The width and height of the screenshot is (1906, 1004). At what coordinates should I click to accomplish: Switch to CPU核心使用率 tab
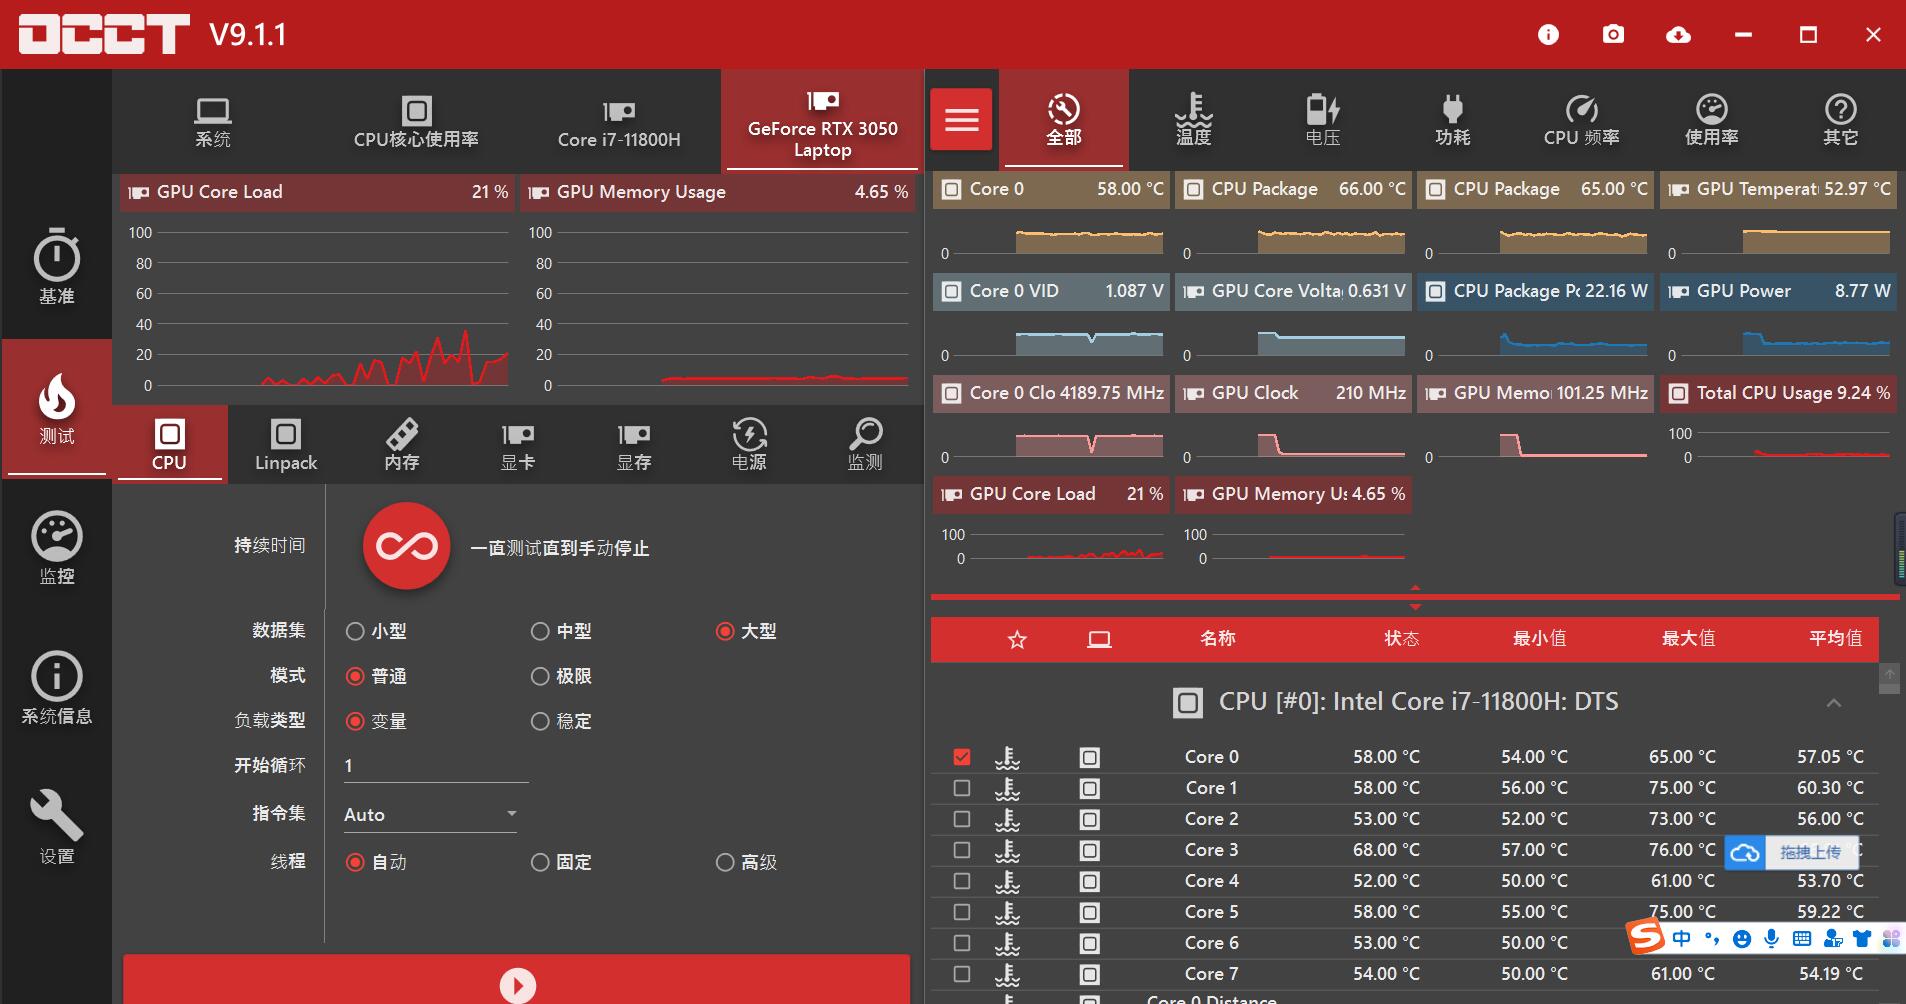(416, 123)
